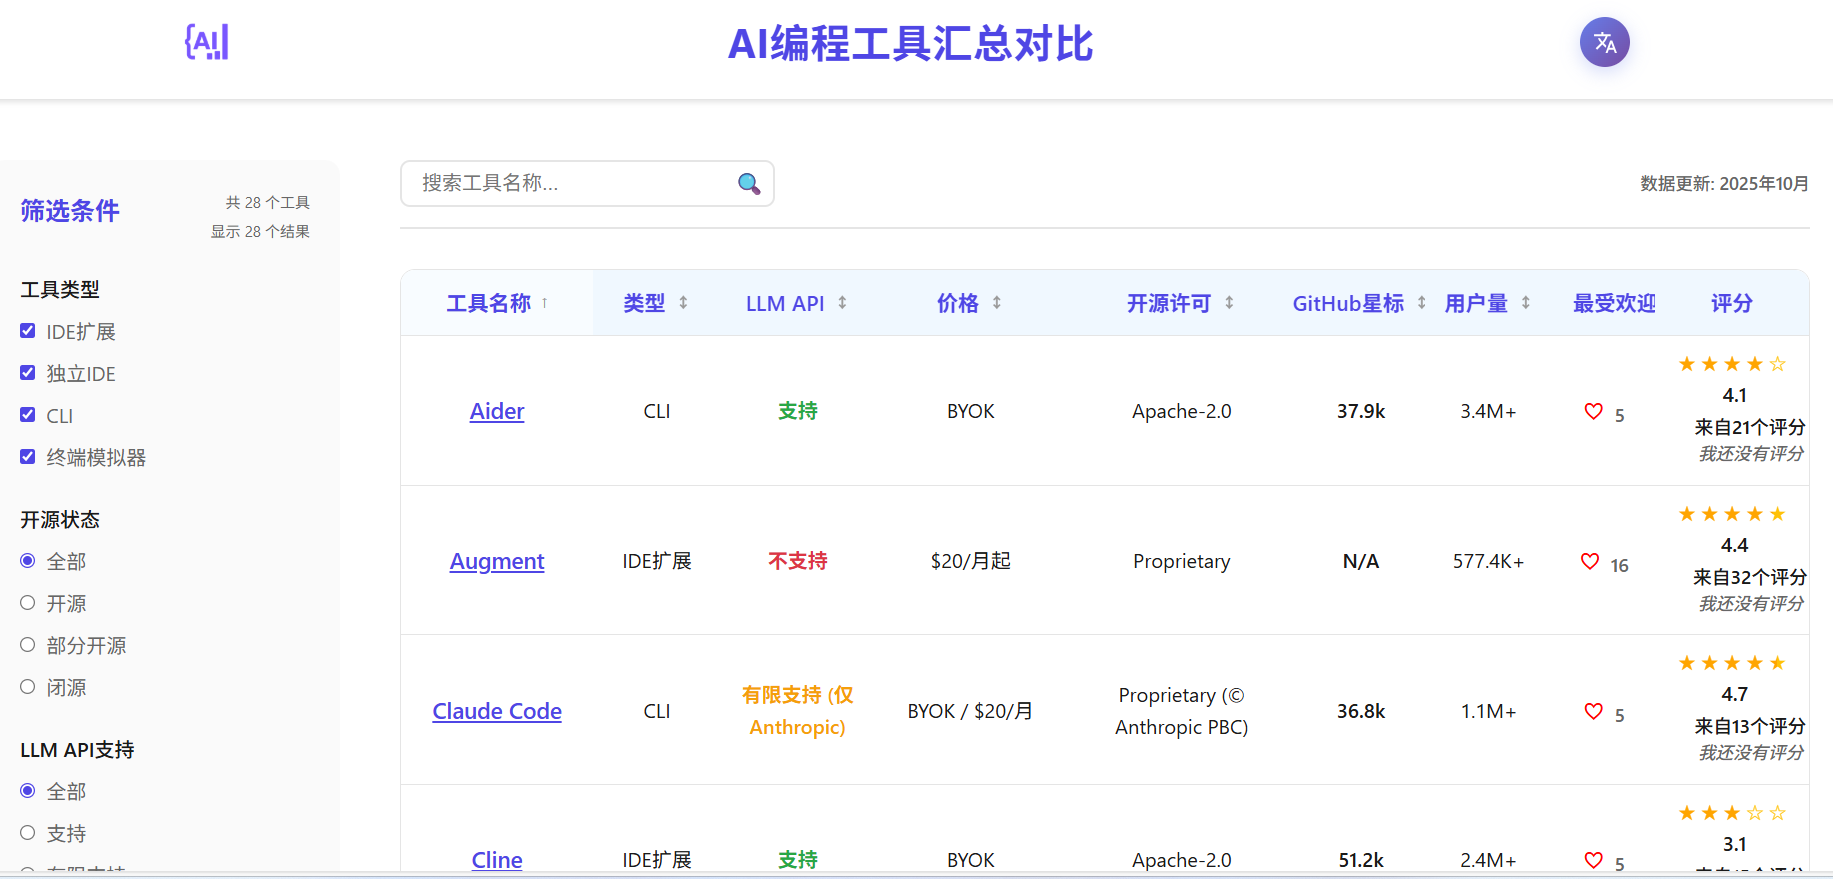This screenshot has height=879, width=1833.
Task: Click Claude Code's 有限支持 LLM API cell
Action: (797, 711)
